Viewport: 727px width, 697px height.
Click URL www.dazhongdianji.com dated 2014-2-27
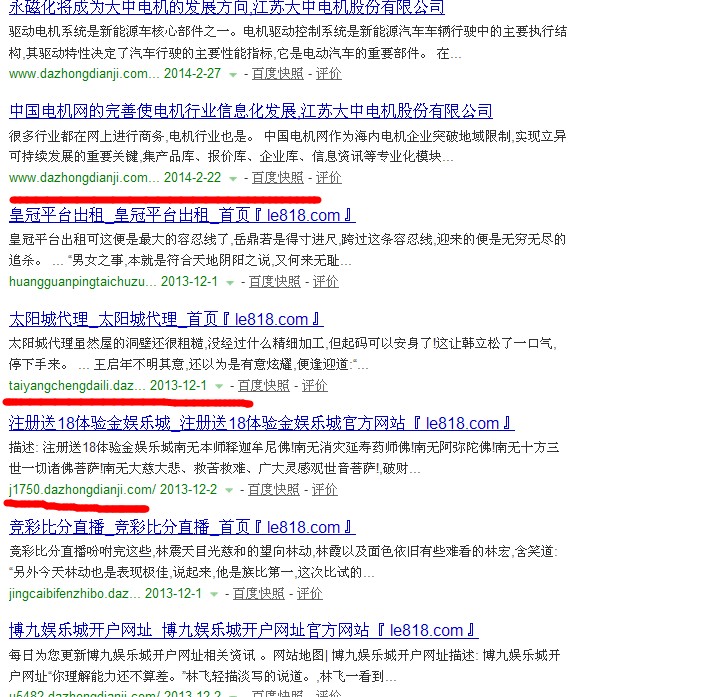point(83,74)
